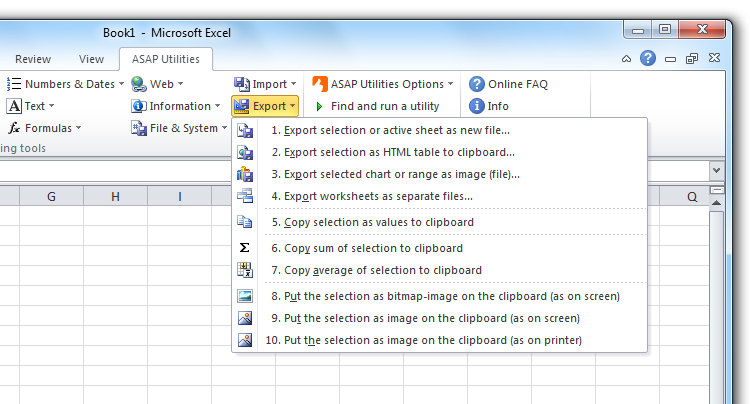Click the sigma sum icon
The height and width of the screenshot is (404, 750).
(x=244, y=248)
